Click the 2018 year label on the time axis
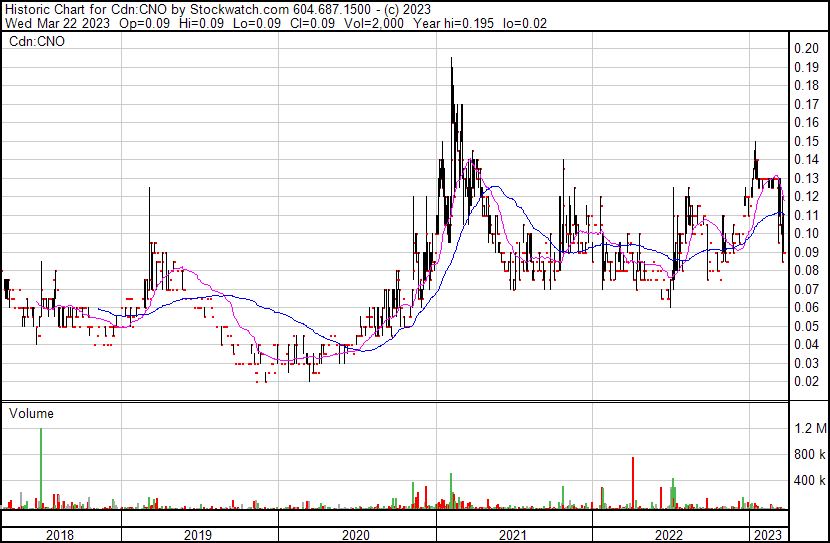This screenshot has width=830, height=543. pyautogui.click(x=61, y=536)
